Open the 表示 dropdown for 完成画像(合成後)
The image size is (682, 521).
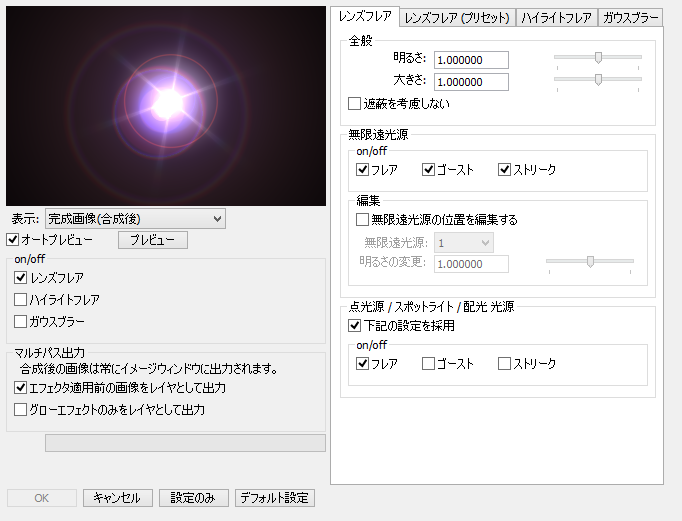tap(135, 218)
